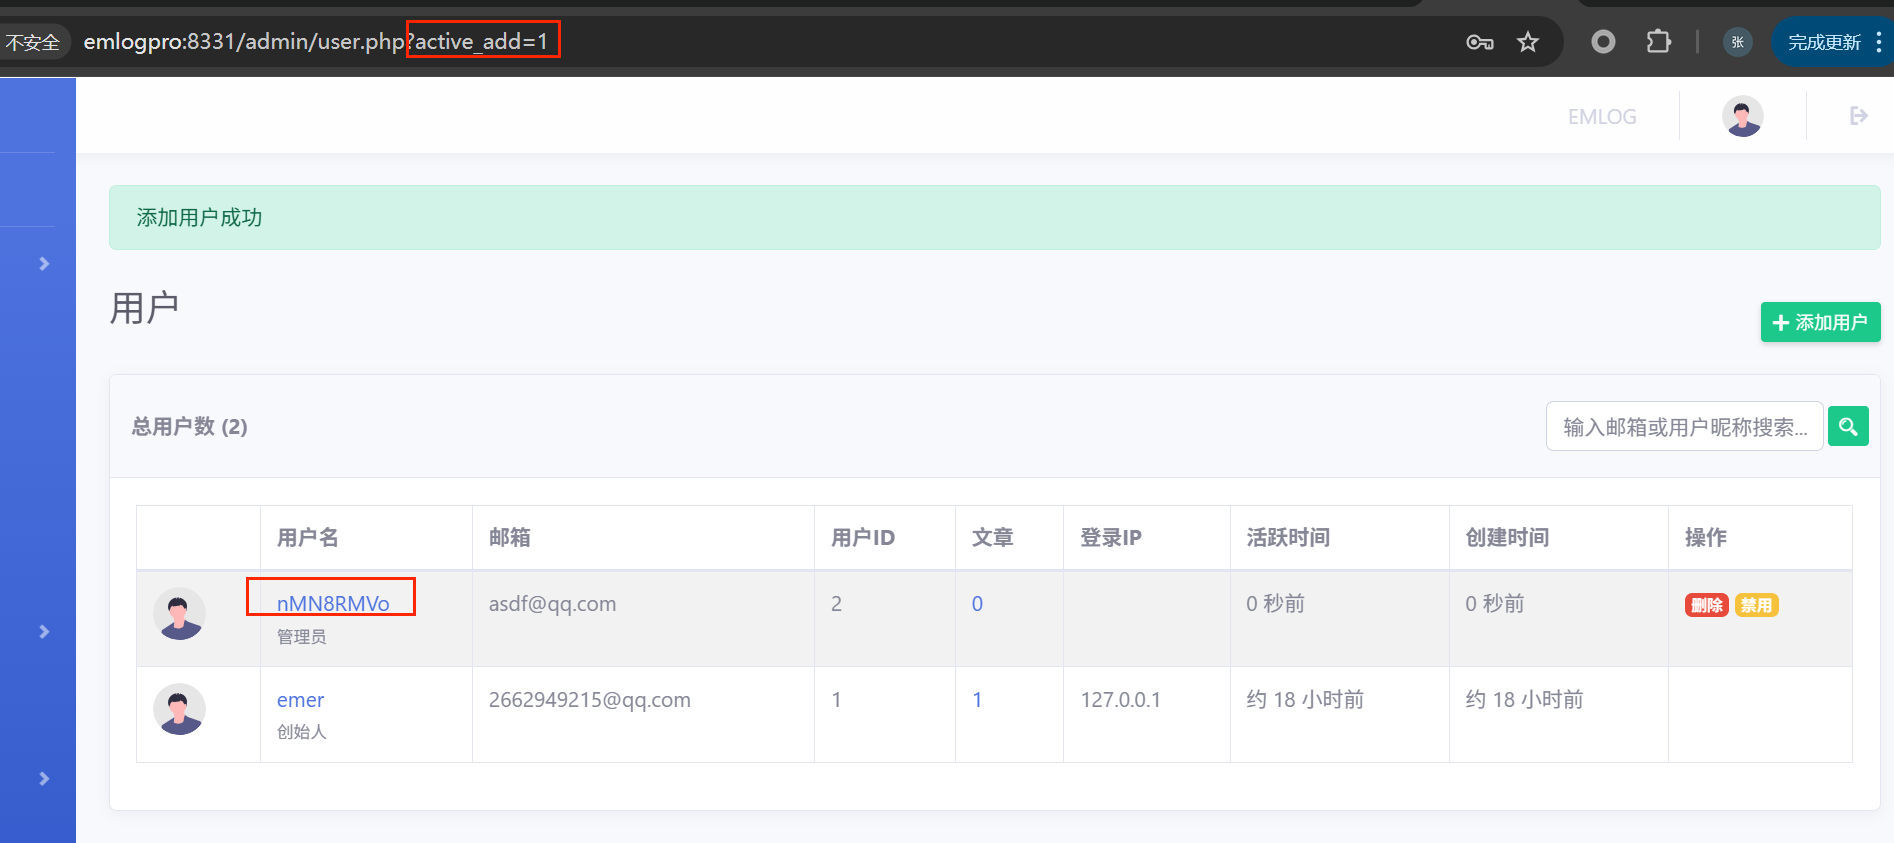Click the green search magnifier button
The height and width of the screenshot is (843, 1894).
click(1848, 427)
